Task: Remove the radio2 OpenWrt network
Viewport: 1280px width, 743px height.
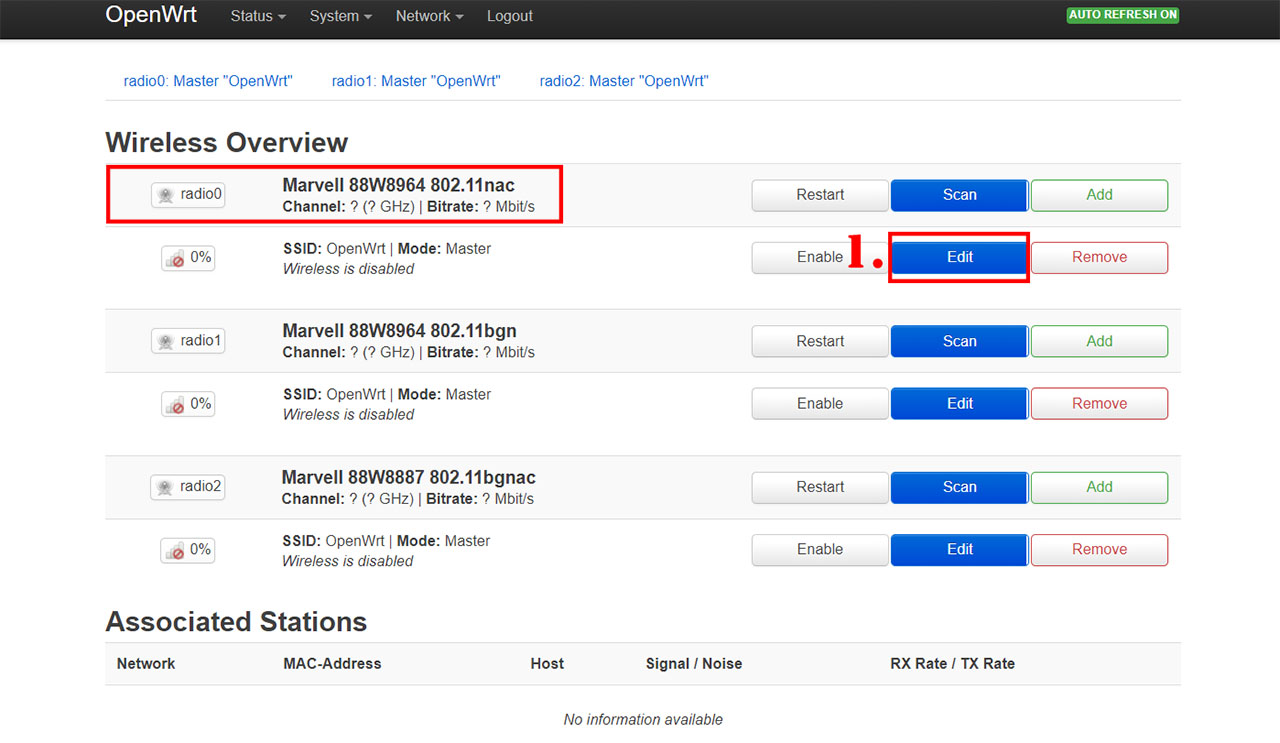Action: pyautogui.click(x=1099, y=549)
